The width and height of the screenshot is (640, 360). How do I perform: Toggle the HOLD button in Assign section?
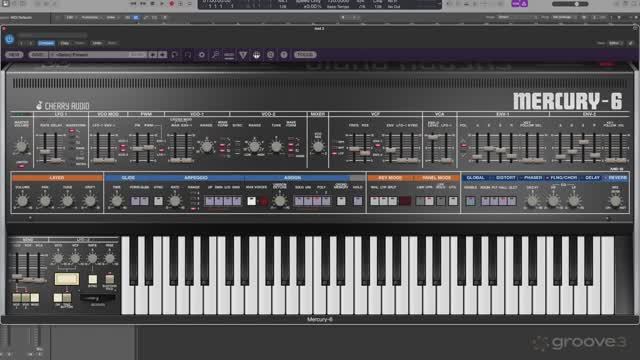[358, 201]
